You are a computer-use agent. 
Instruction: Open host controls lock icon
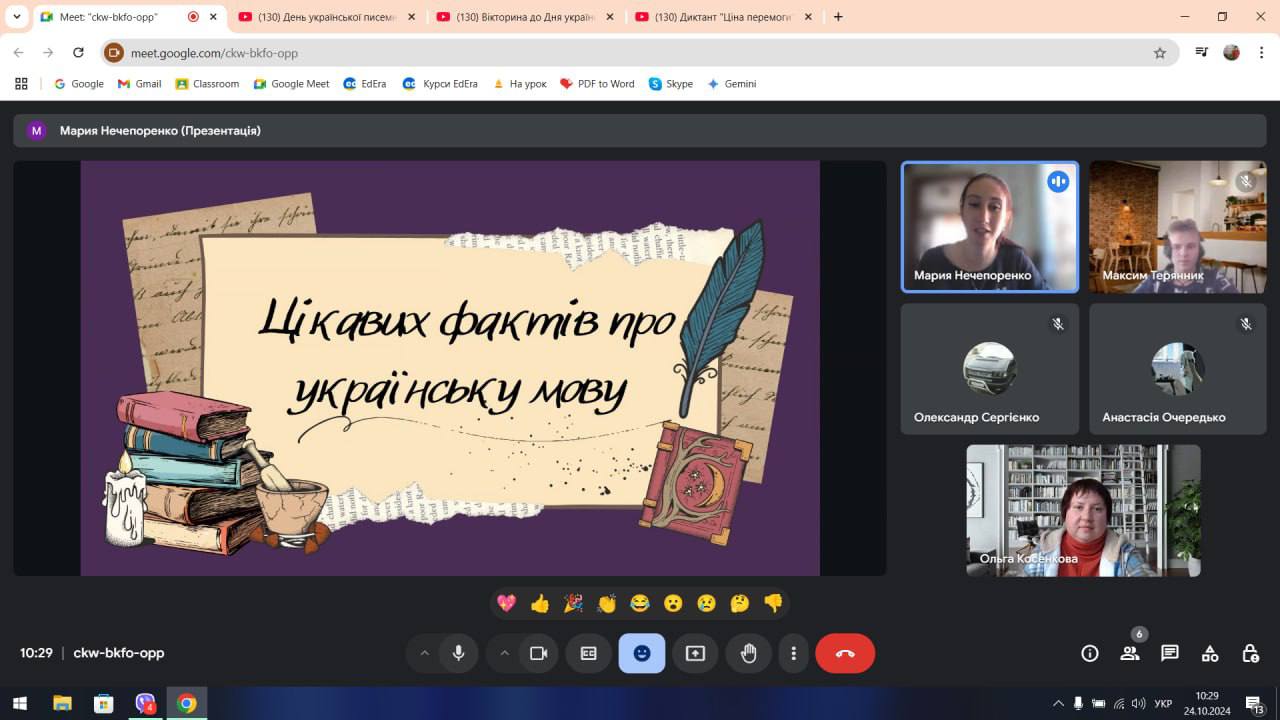(1250, 653)
